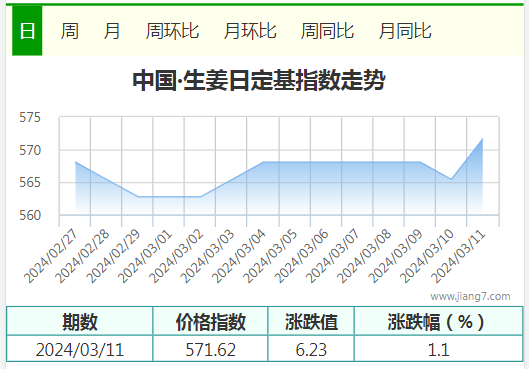The width and height of the screenshot is (529, 369).
Task: Open the 周同比 tab
Action: 327,31
